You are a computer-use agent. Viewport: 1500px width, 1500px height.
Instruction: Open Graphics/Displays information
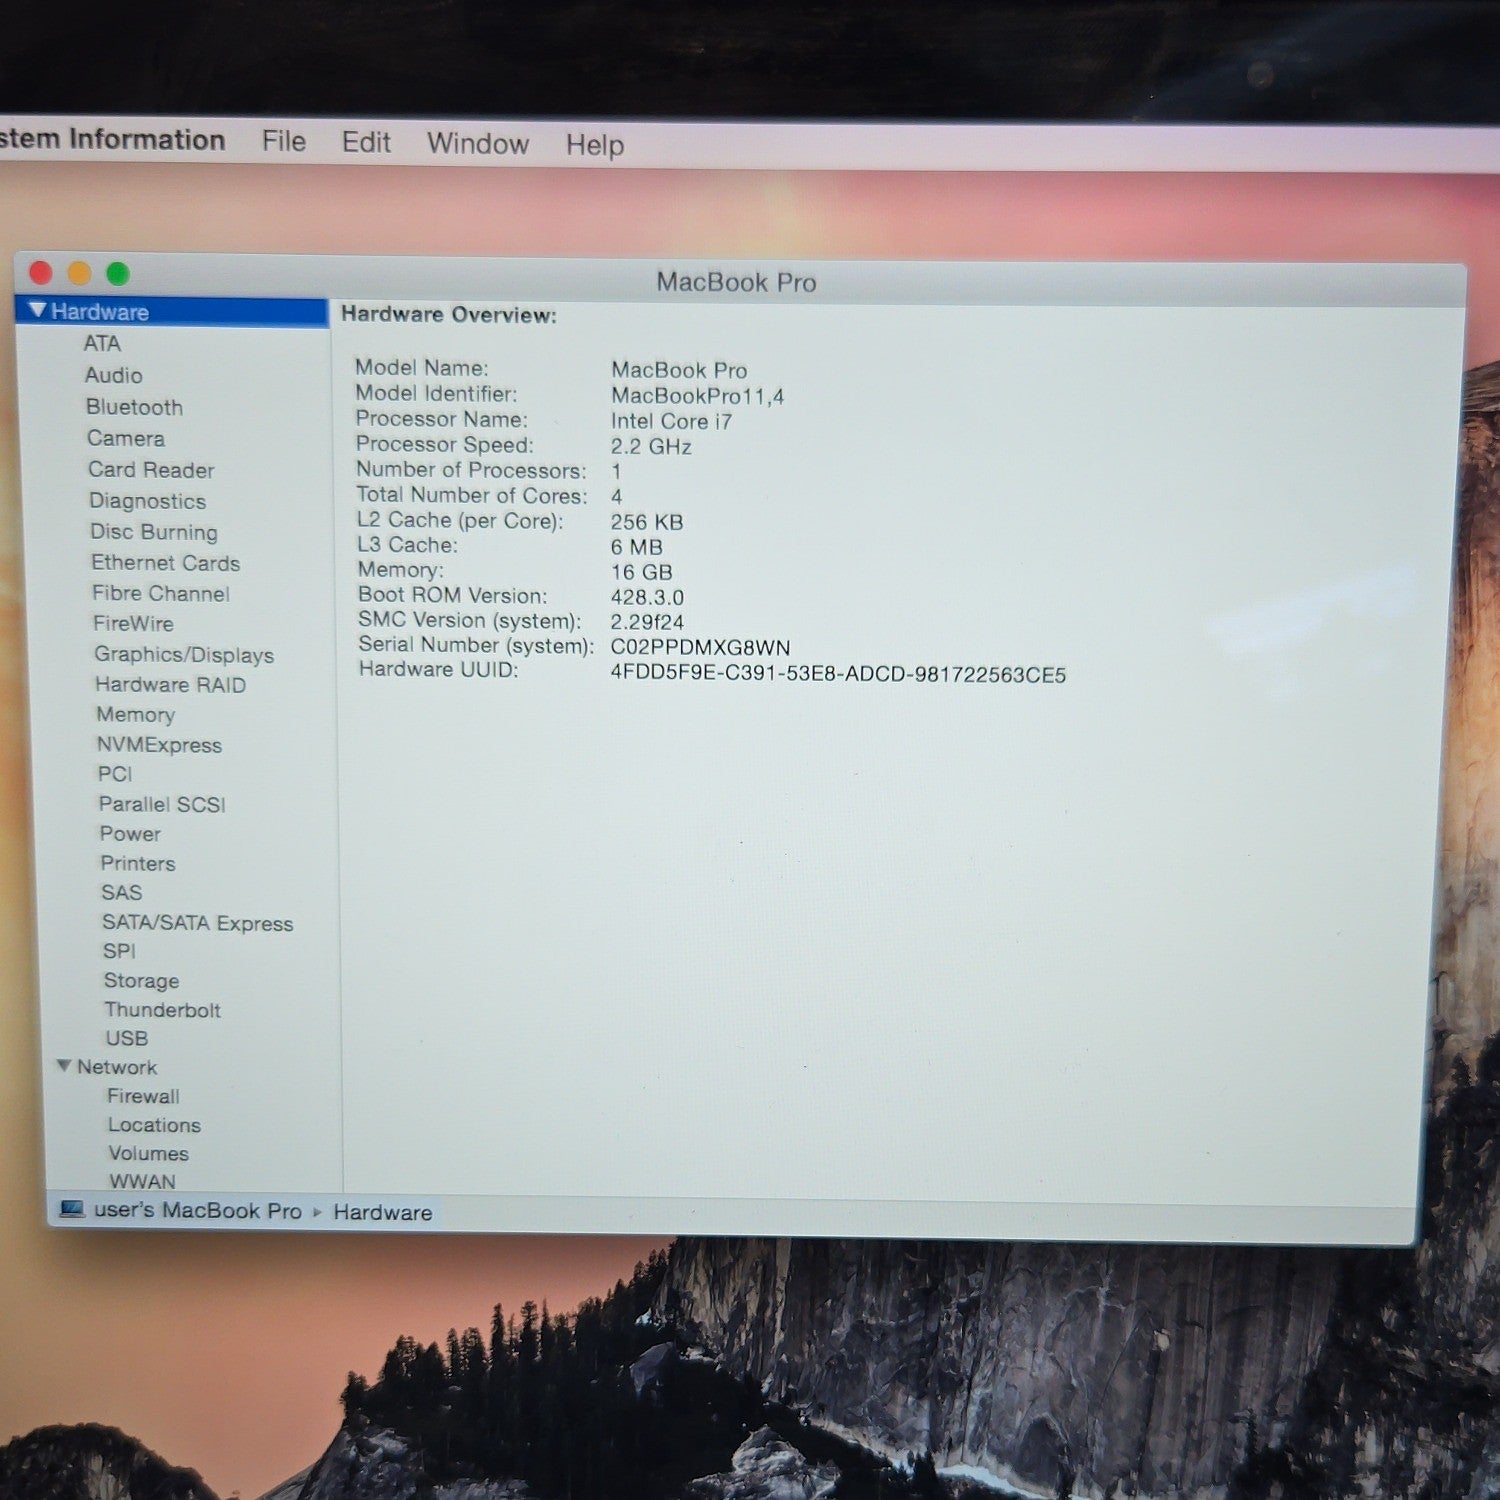(184, 654)
